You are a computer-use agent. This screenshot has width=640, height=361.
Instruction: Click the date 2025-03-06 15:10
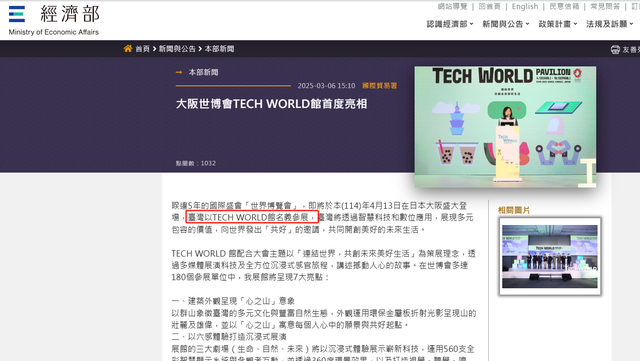coord(326,86)
